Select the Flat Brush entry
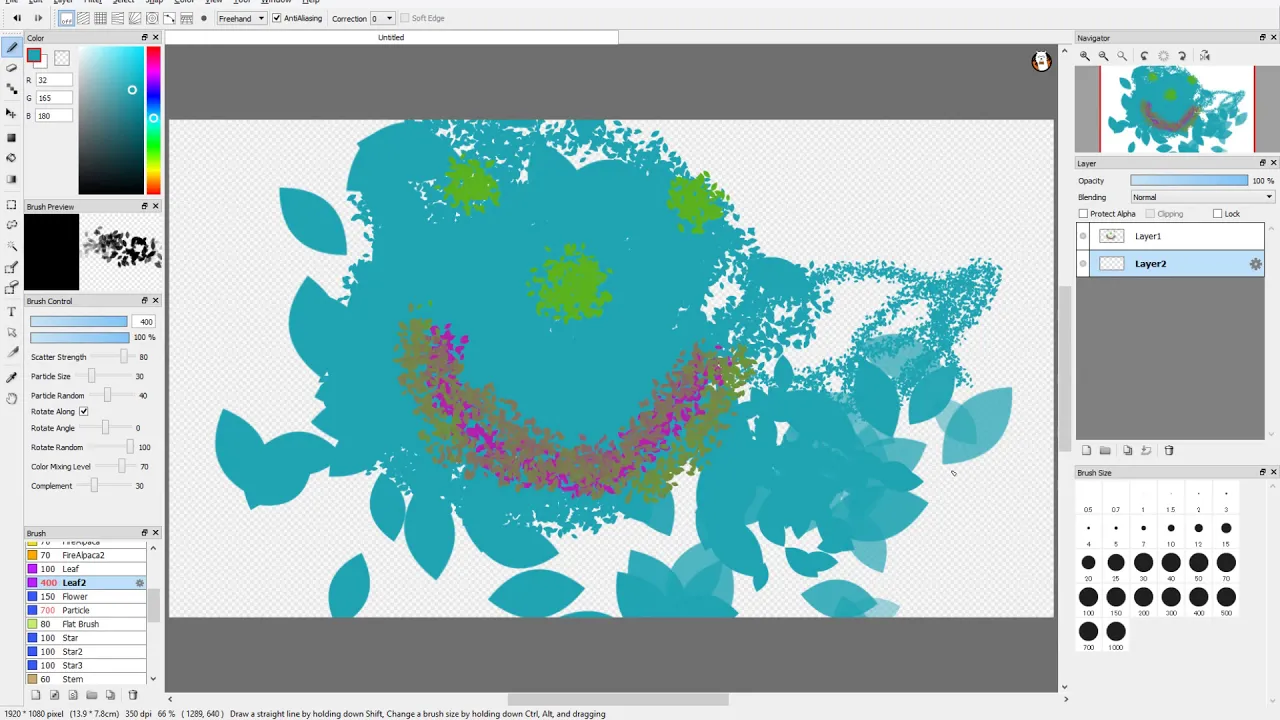 tap(86, 624)
